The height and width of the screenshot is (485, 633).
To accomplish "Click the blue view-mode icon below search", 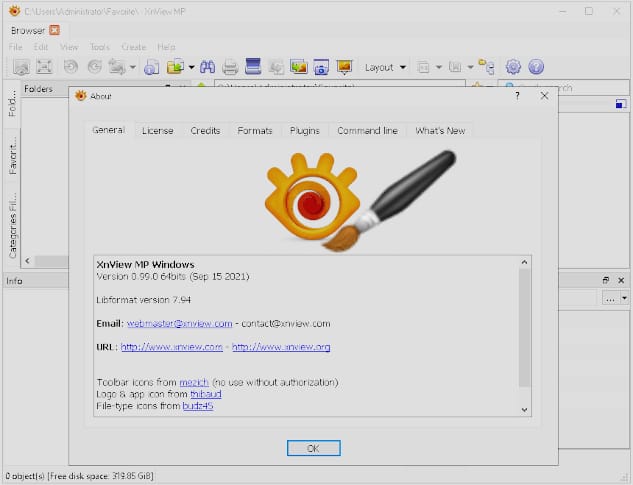I will point(621,104).
